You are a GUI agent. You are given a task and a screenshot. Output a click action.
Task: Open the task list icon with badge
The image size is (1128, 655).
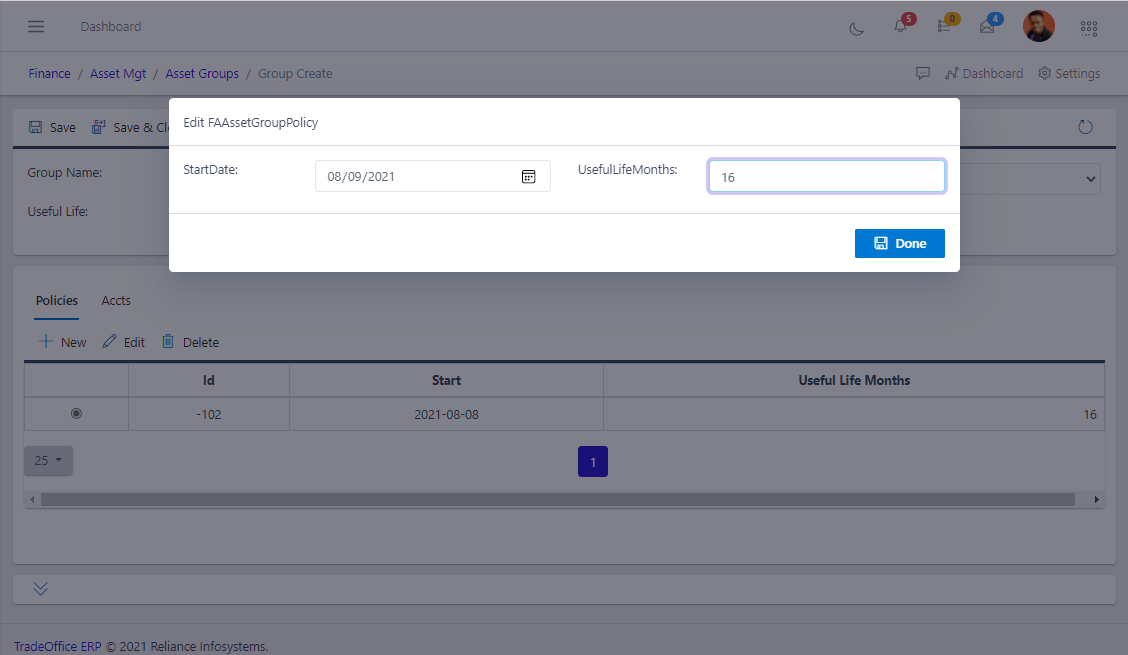point(943,27)
